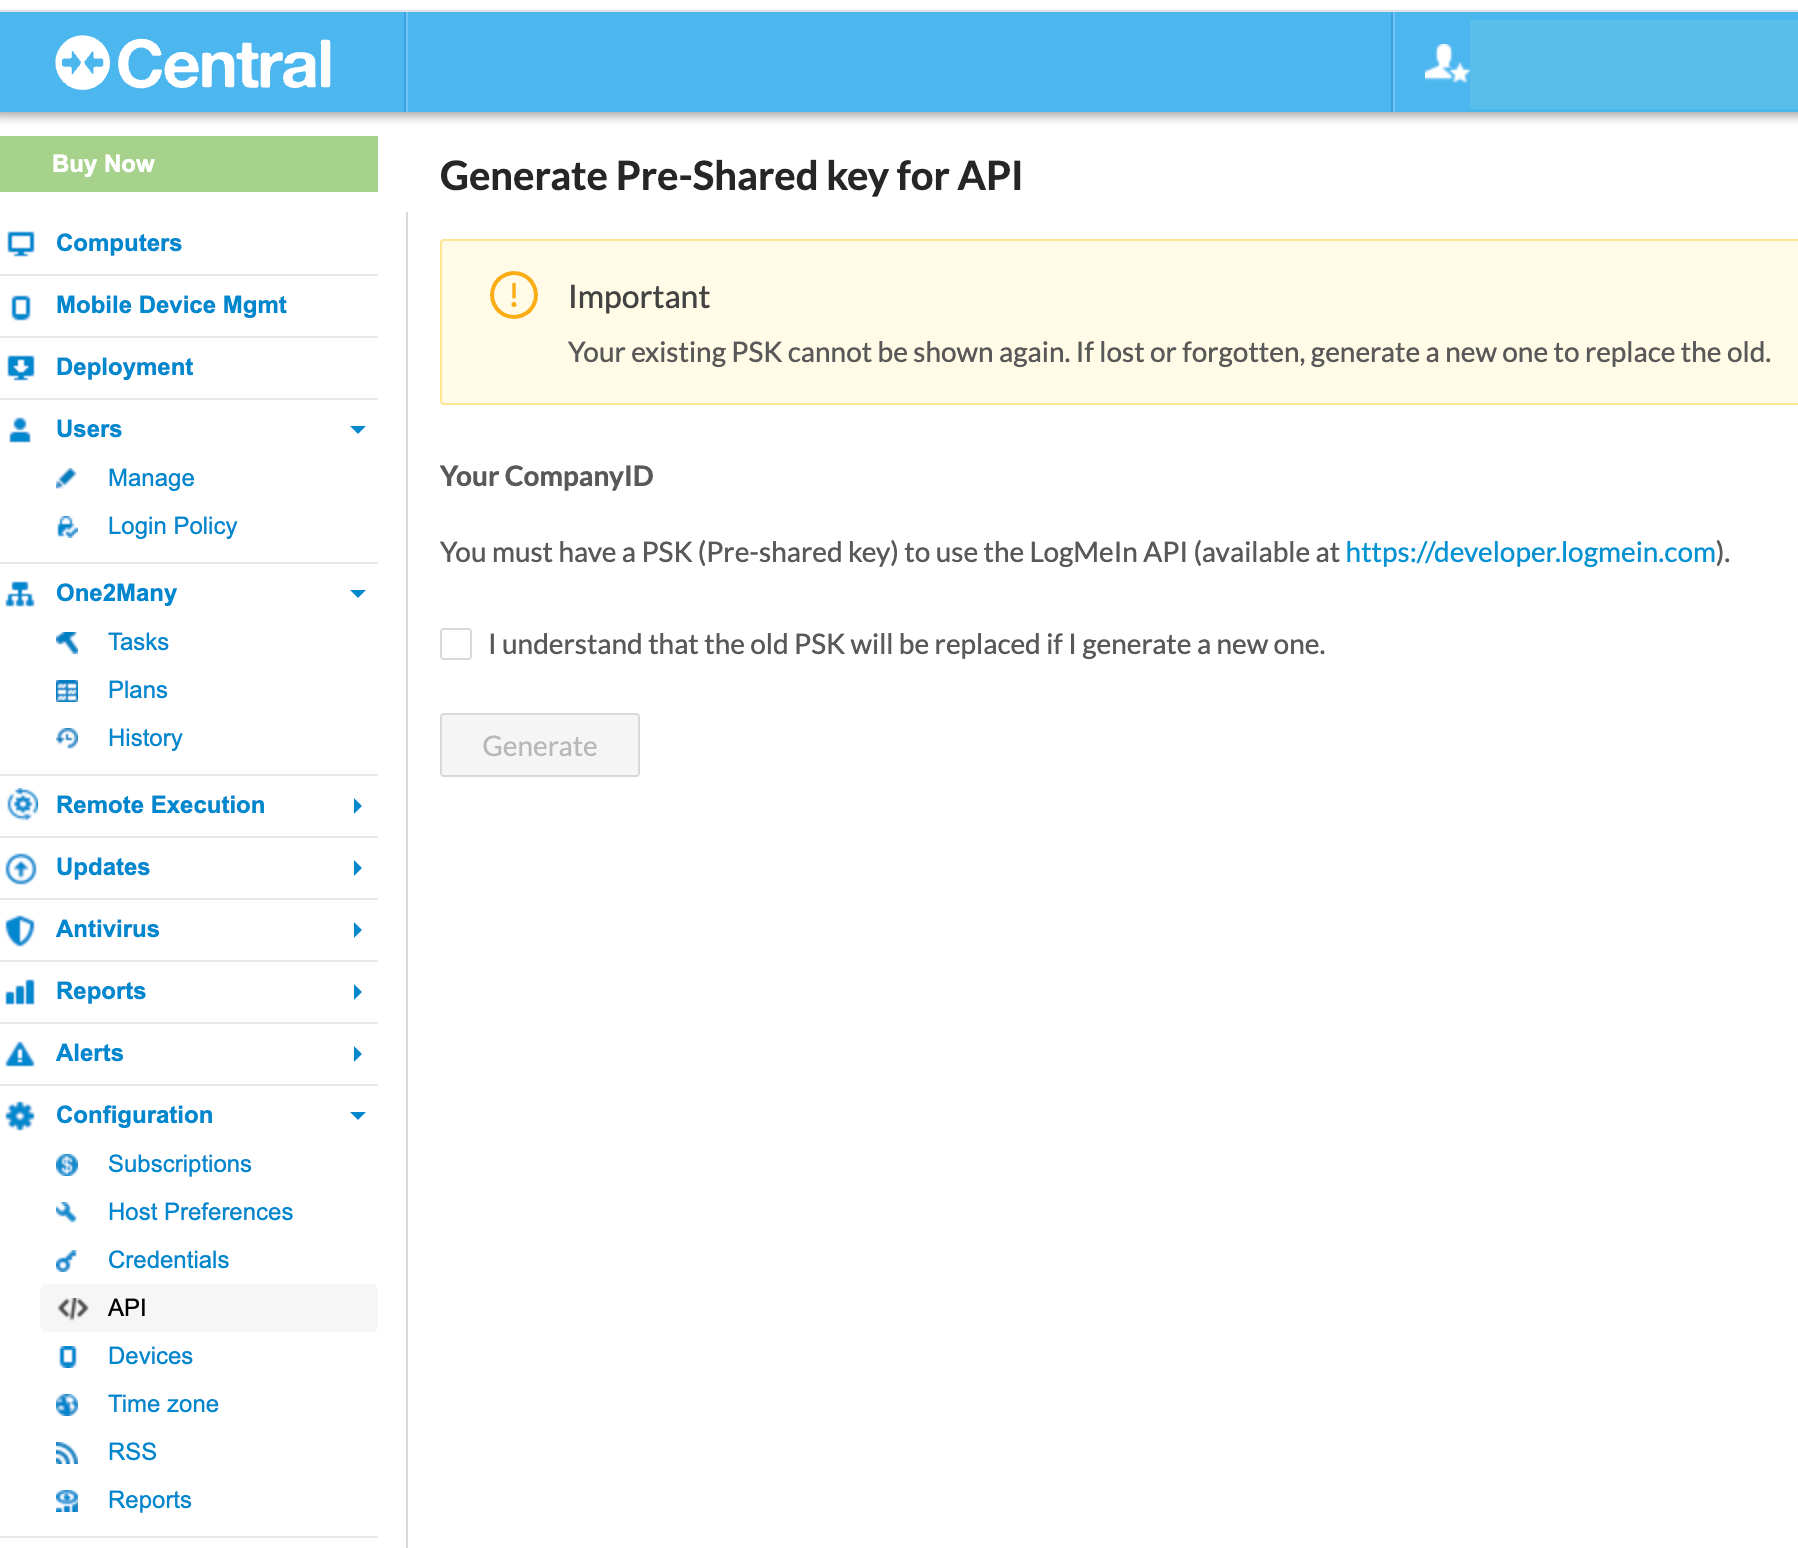Open the Subscriptions link
Viewport: 1798px width, 1548px height.
tap(179, 1164)
